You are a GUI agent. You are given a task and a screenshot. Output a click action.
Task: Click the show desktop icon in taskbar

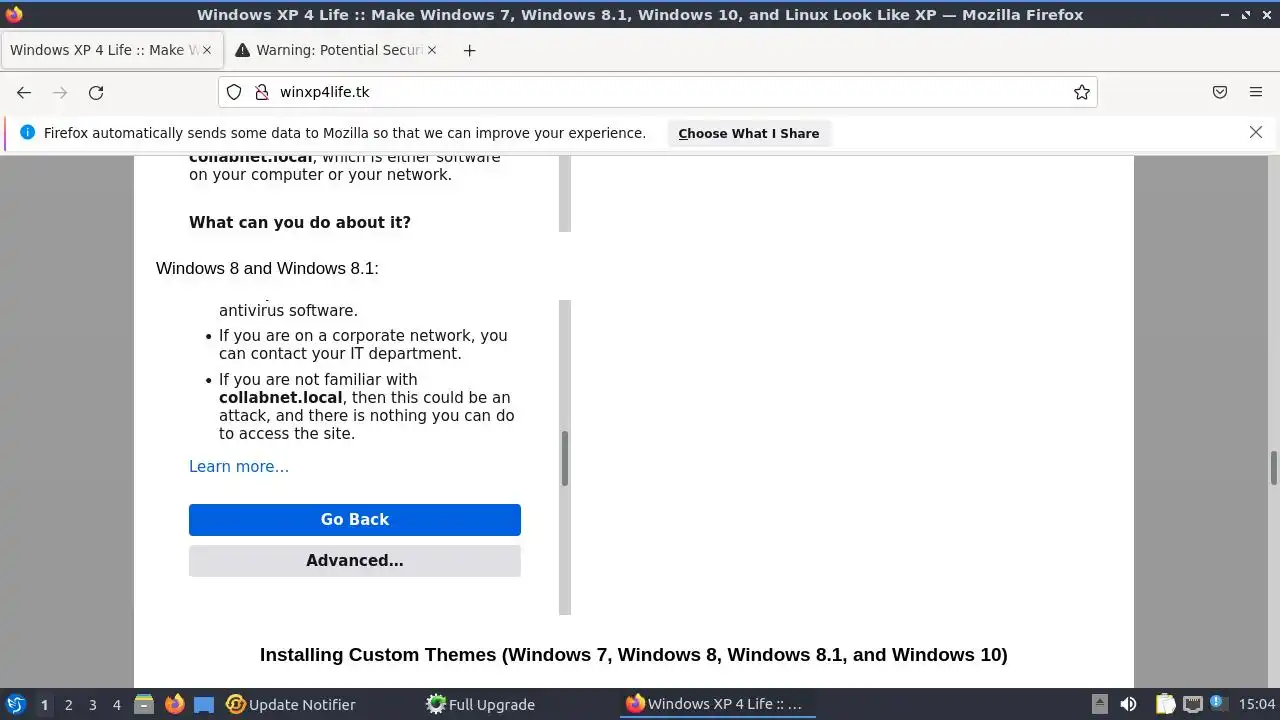coord(204,704)
